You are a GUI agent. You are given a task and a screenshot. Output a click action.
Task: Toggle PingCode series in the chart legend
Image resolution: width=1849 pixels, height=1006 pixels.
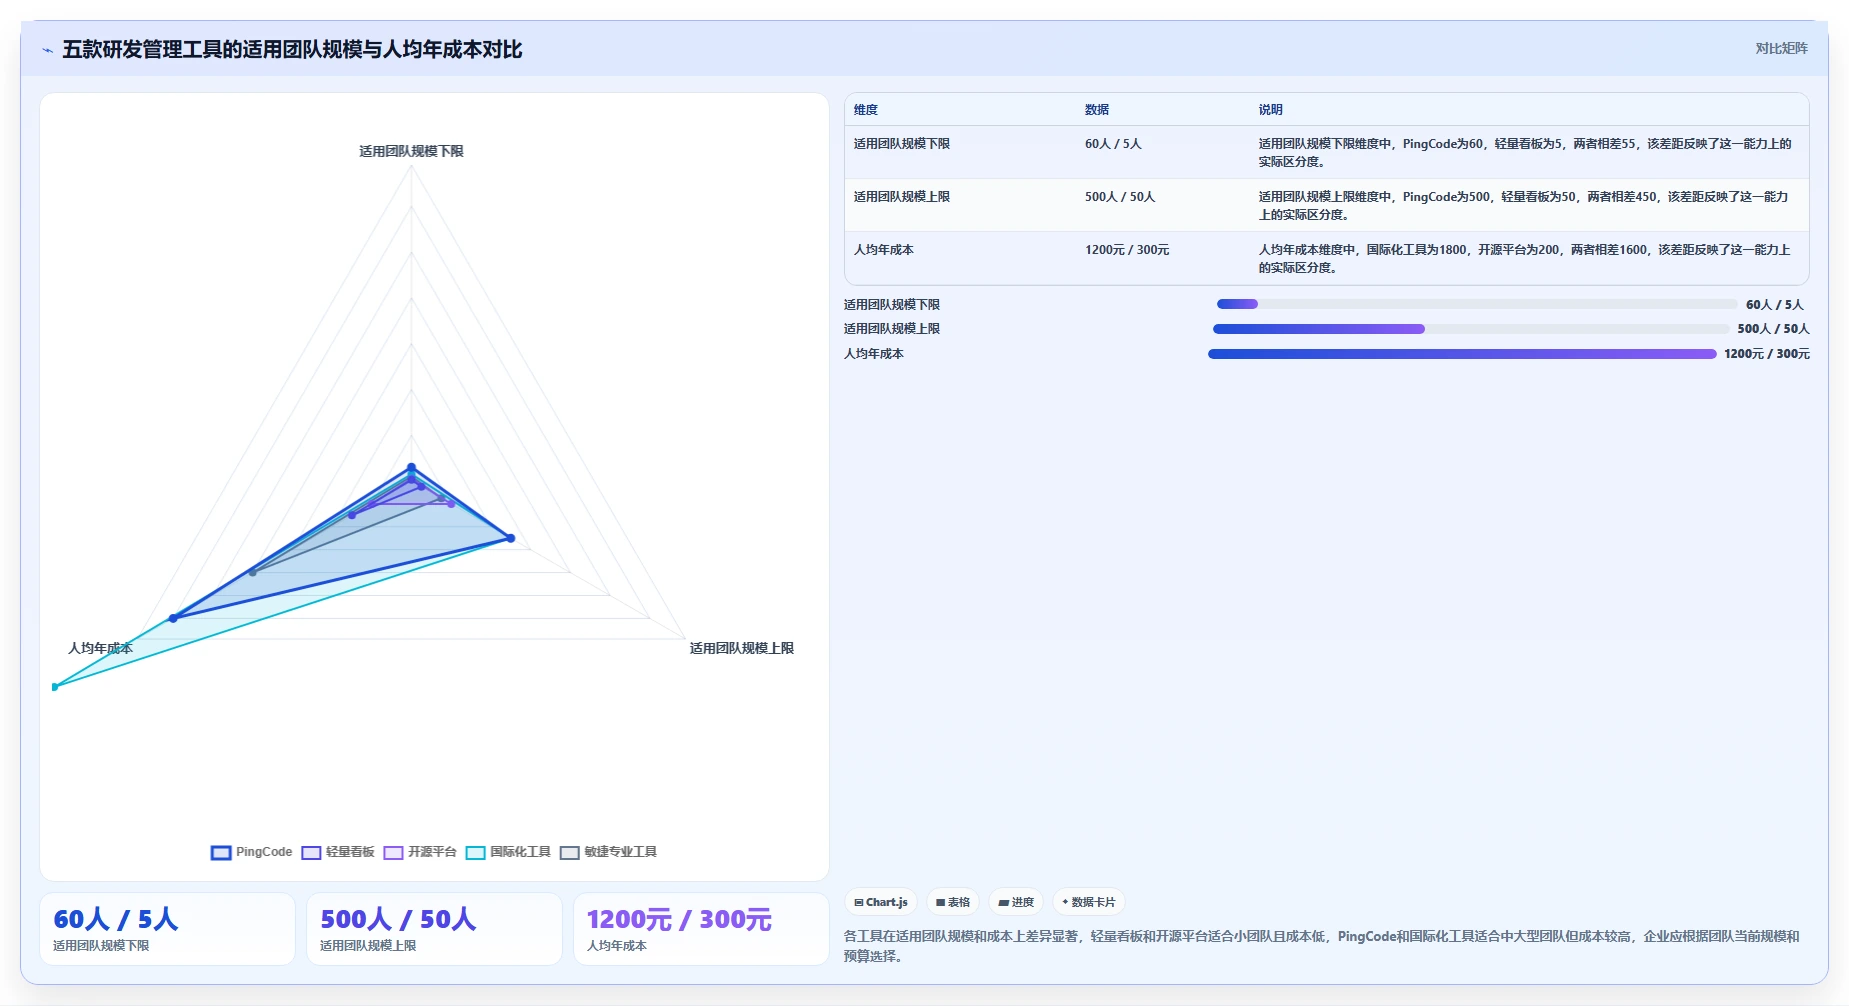(252, 852)
